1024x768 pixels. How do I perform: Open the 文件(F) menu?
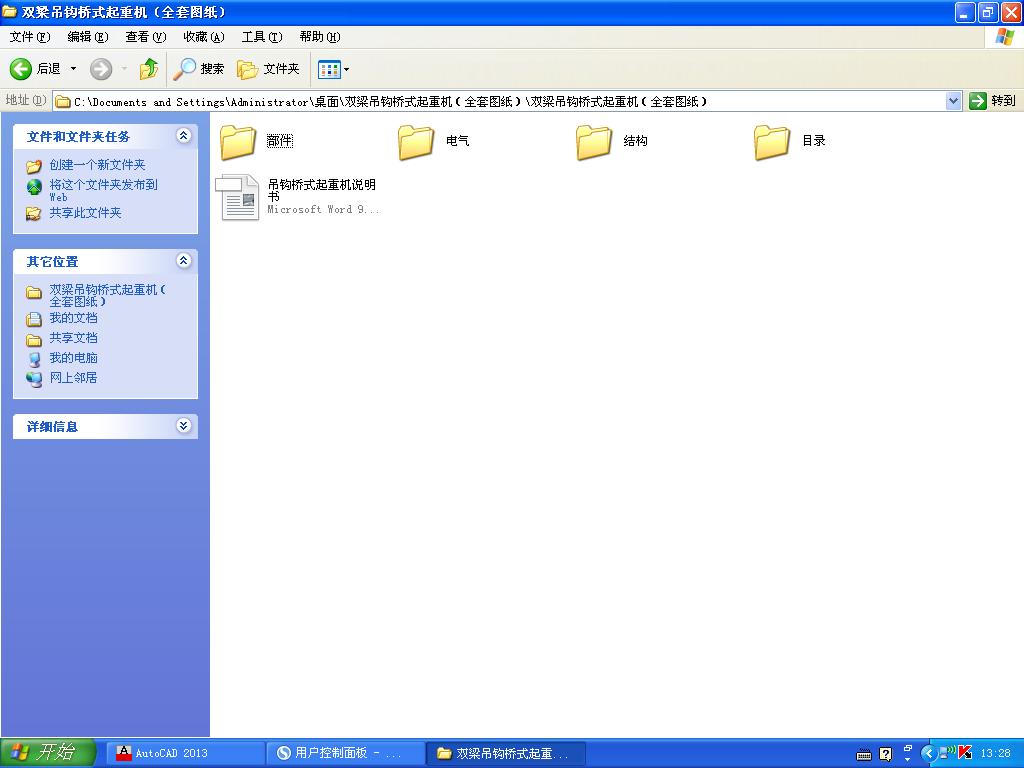tap(29, 37)
